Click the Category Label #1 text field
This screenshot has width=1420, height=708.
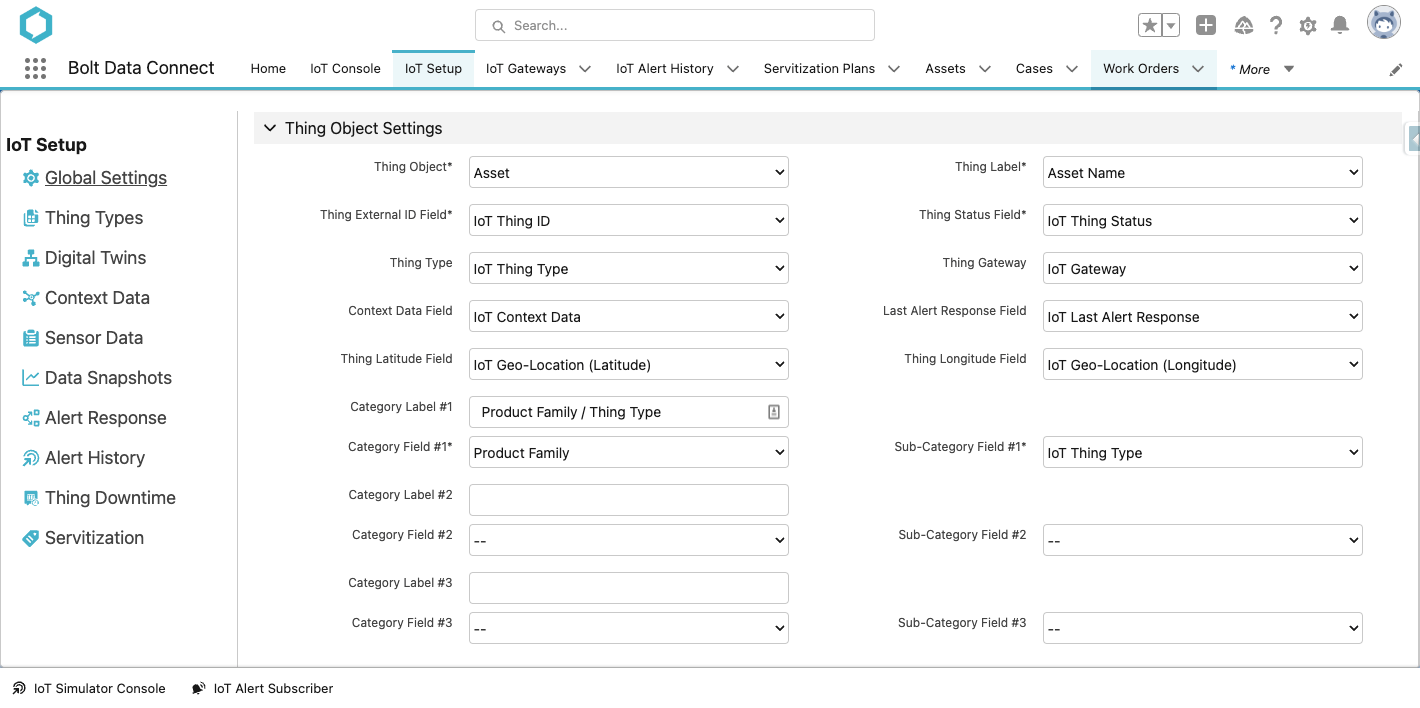(629, 412)
